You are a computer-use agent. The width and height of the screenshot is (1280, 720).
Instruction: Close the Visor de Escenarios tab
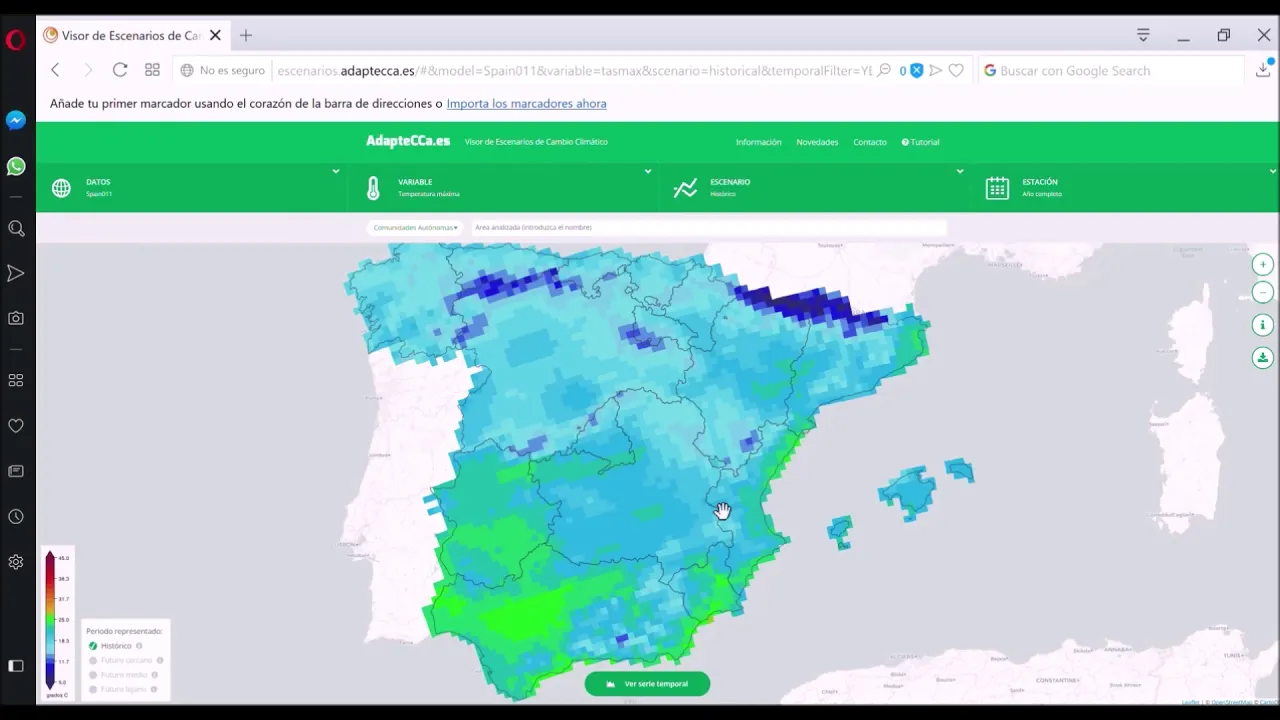(x=215, y=35)
